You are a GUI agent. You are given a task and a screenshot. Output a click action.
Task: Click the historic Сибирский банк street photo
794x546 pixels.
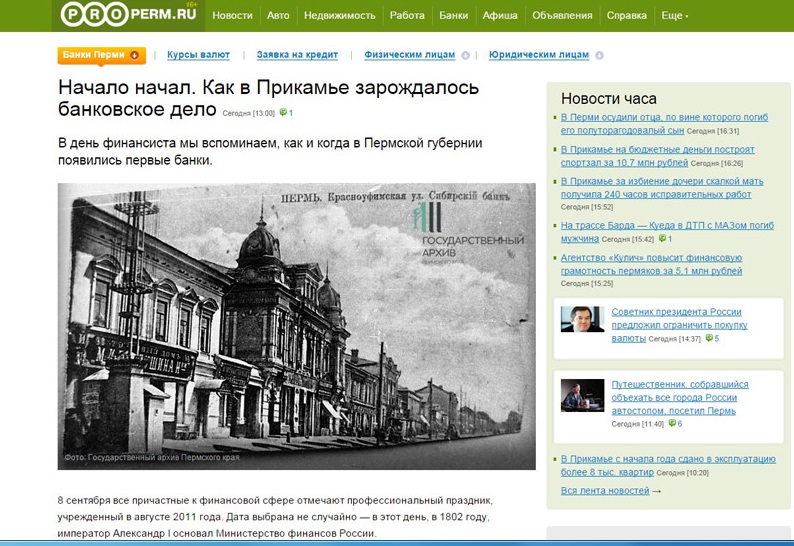[296, 326]
